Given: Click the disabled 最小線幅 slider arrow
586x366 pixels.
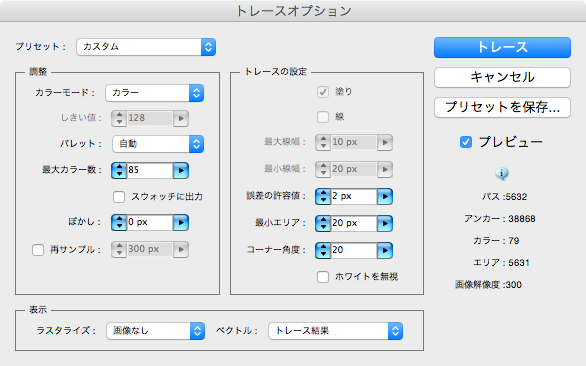Looking at the screenshot, I should click(x=385, y=169).
